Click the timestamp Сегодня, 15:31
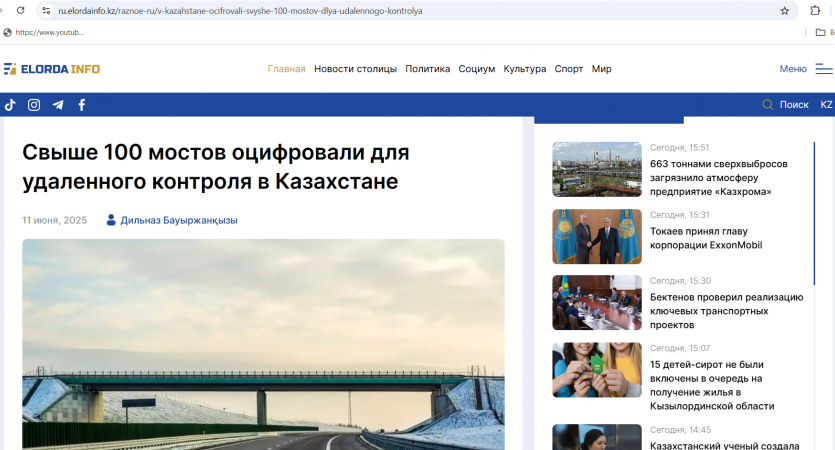The image size is (835, 450). [x=680, y=215]
